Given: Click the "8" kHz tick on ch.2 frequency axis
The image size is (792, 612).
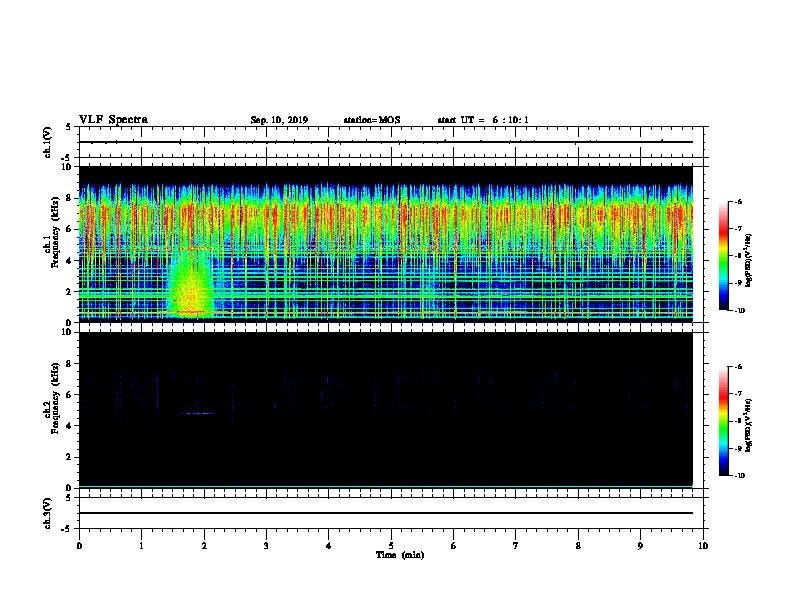Looking at the screenshot, I should pyautogui.click(x=69, y=364).
